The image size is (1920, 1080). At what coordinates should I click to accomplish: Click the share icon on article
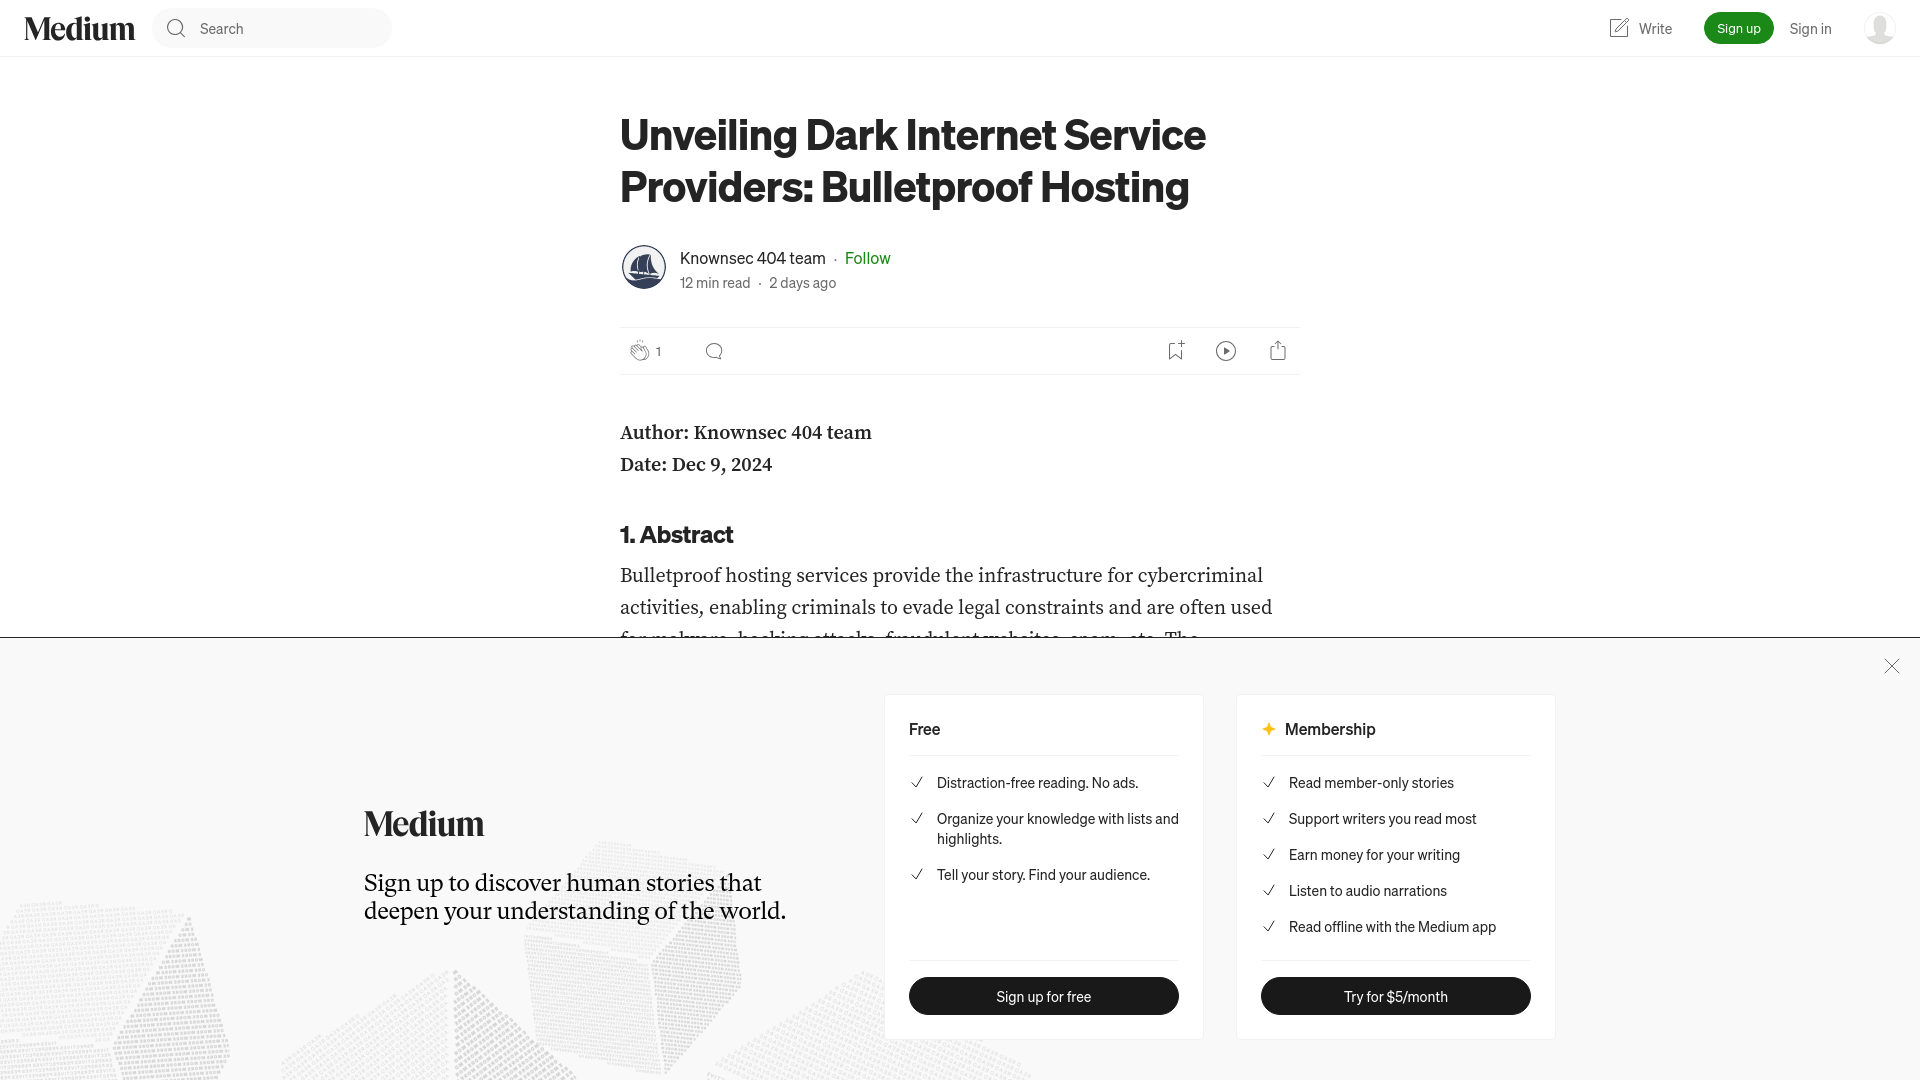point(1278,349)
